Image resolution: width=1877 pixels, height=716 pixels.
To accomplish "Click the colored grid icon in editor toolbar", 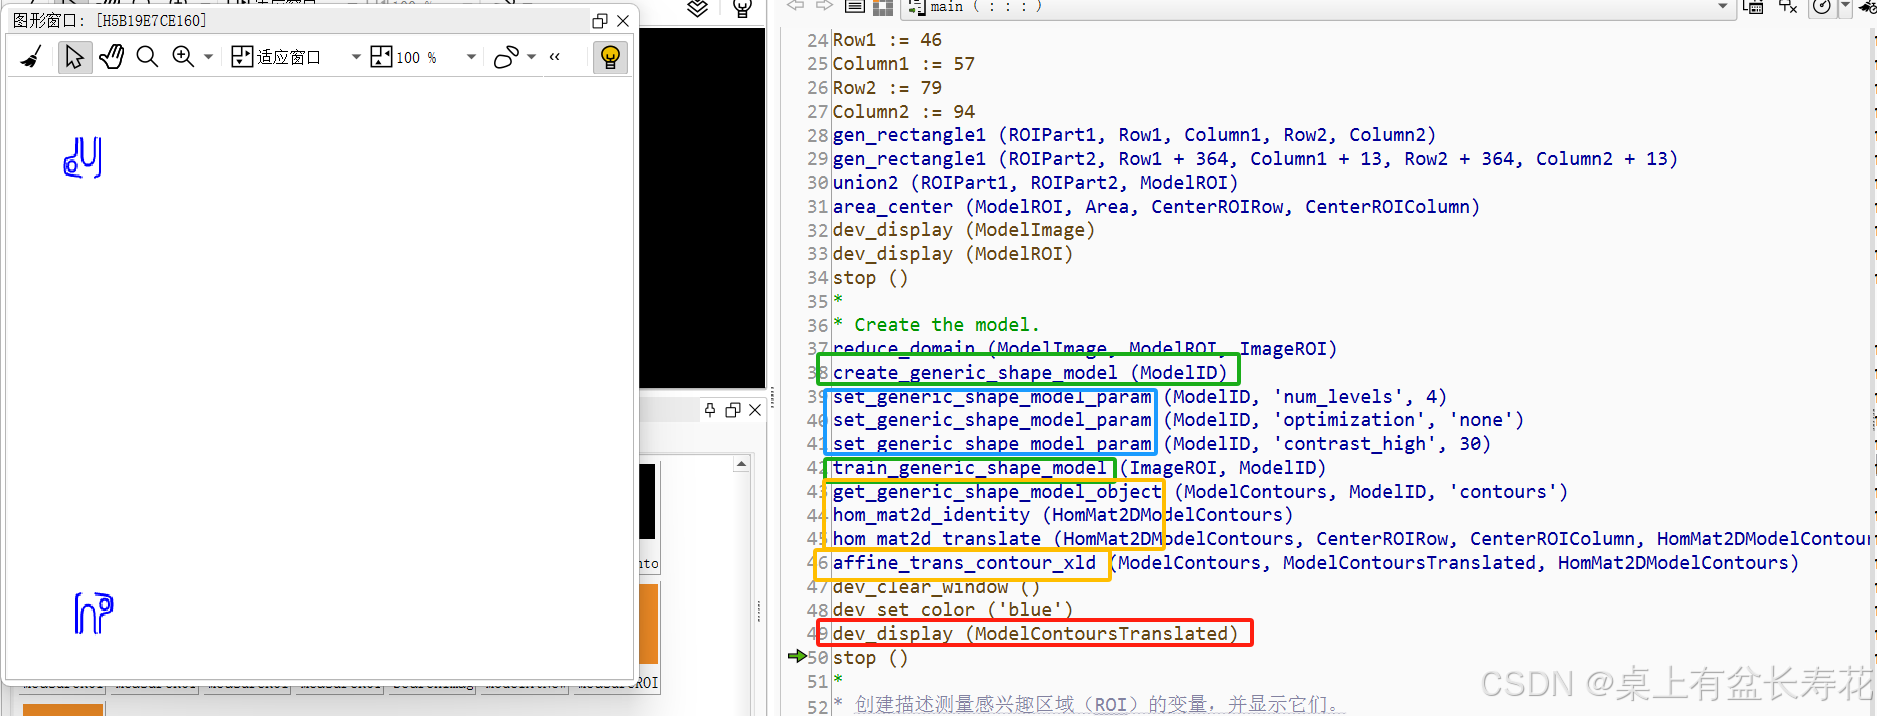I will point(883,7).
